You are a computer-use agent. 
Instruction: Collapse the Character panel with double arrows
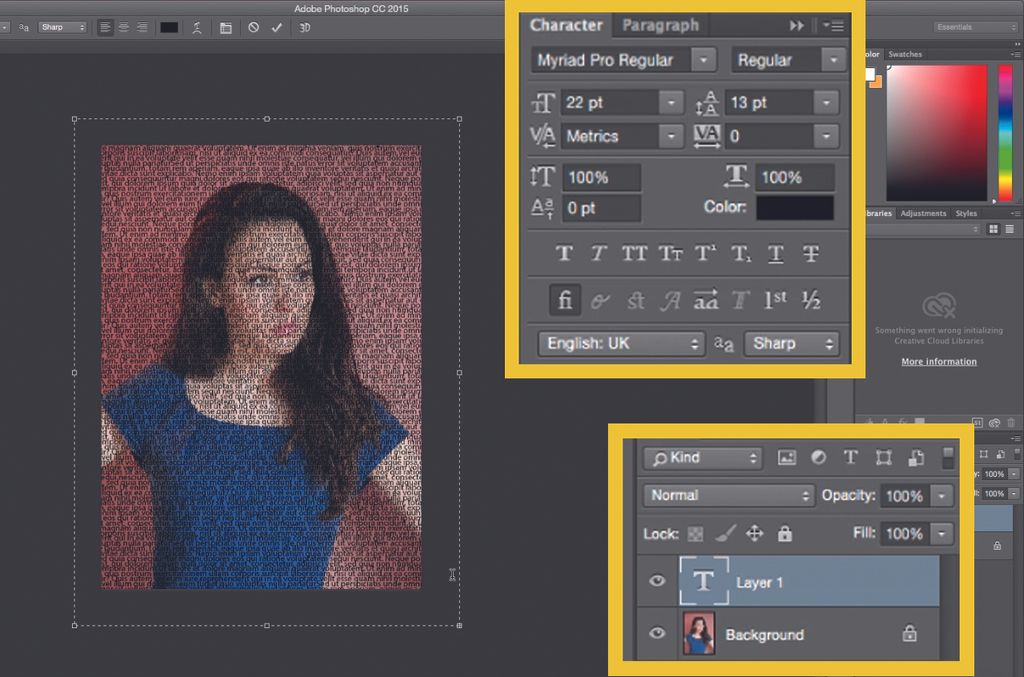click(x=795, y=25)
